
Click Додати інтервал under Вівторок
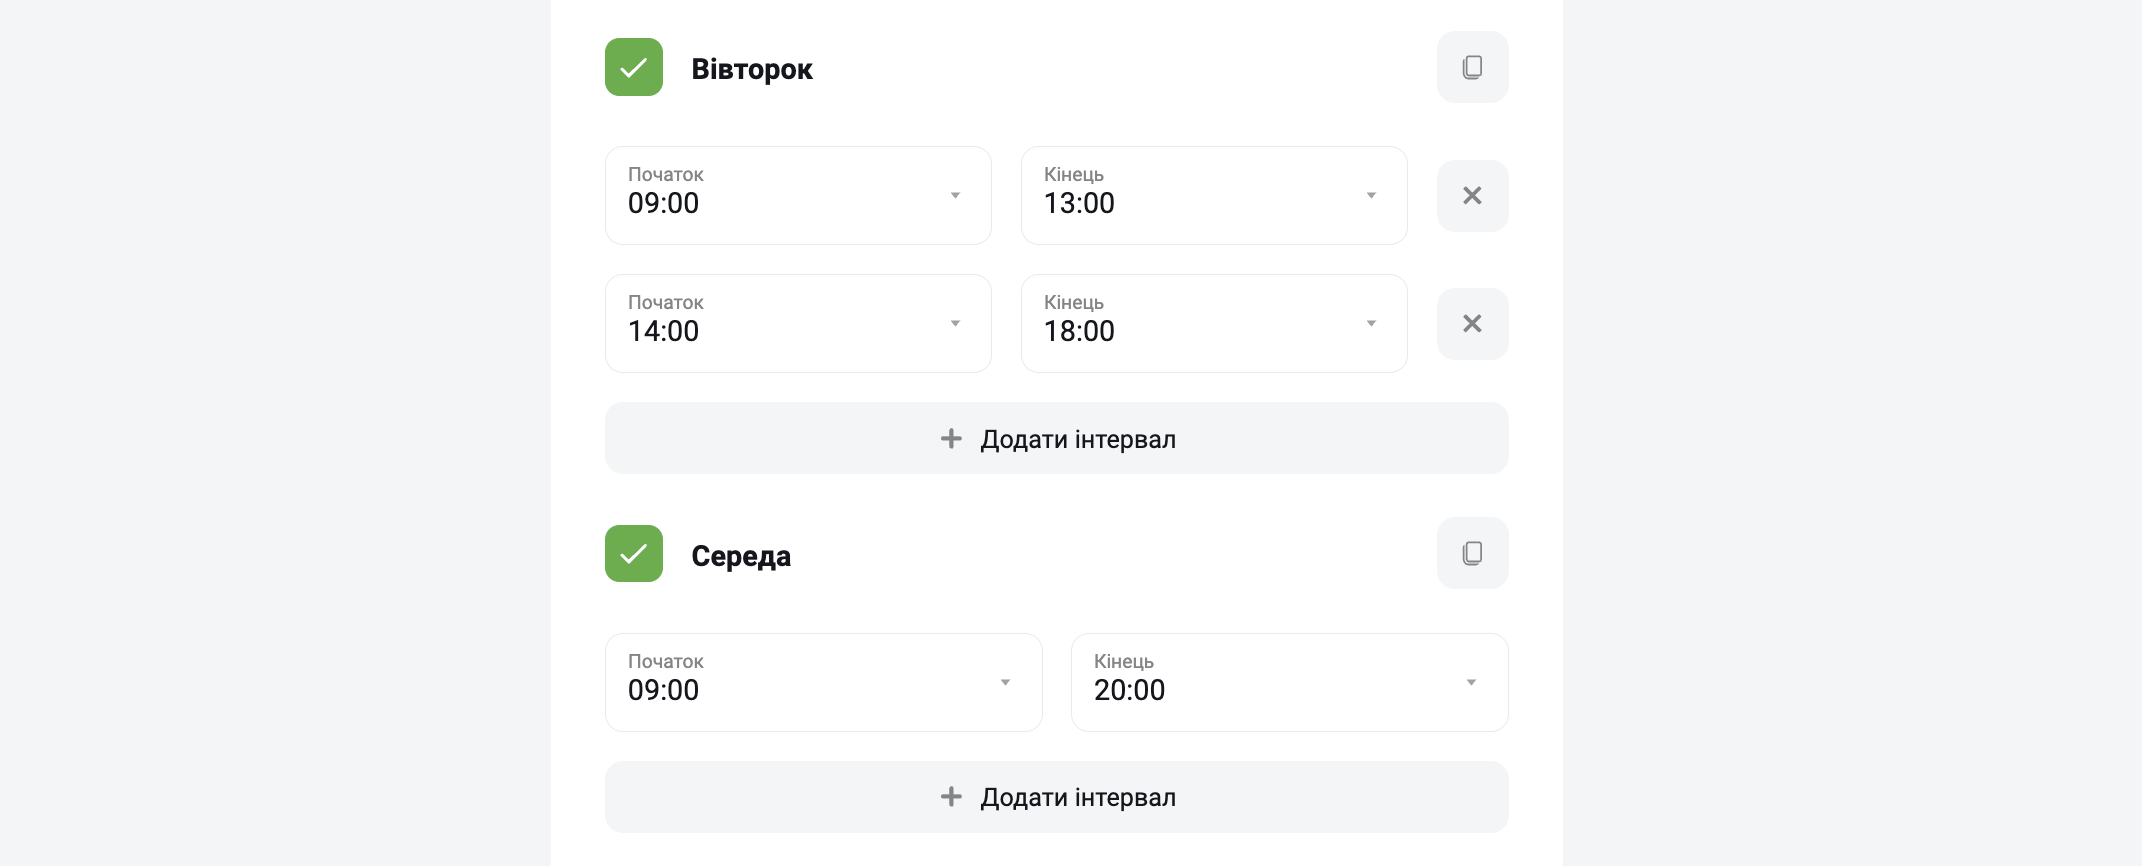pos(1056,438)
